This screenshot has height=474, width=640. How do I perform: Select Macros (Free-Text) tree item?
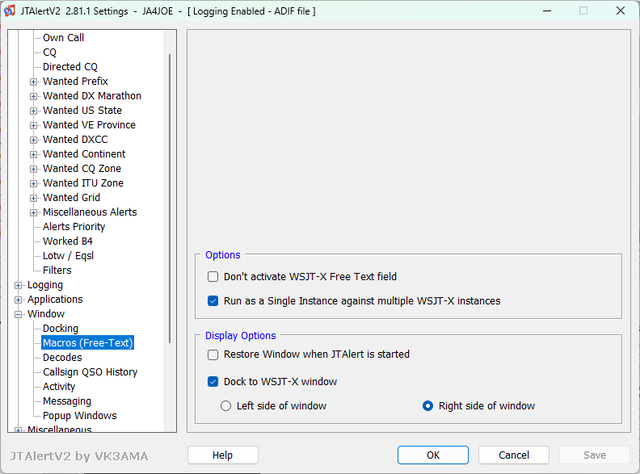[88, 343]
